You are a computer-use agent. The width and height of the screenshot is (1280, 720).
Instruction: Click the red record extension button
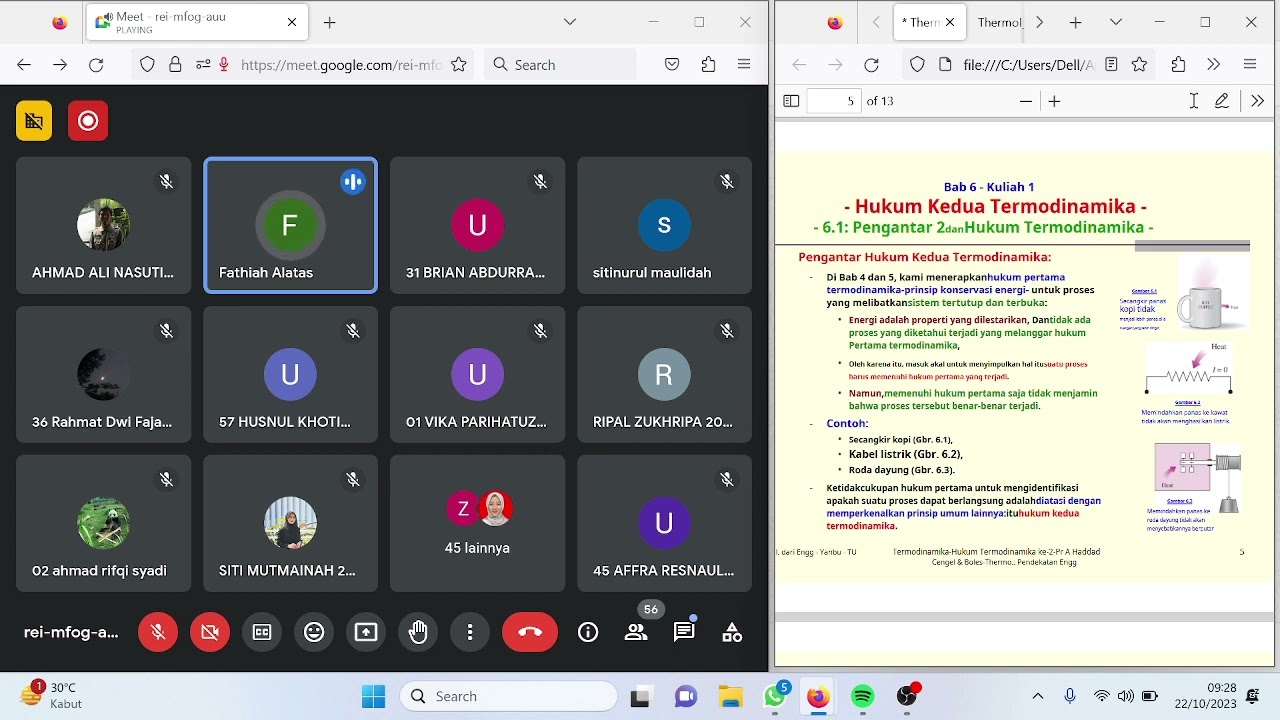[x=88, y=121]
